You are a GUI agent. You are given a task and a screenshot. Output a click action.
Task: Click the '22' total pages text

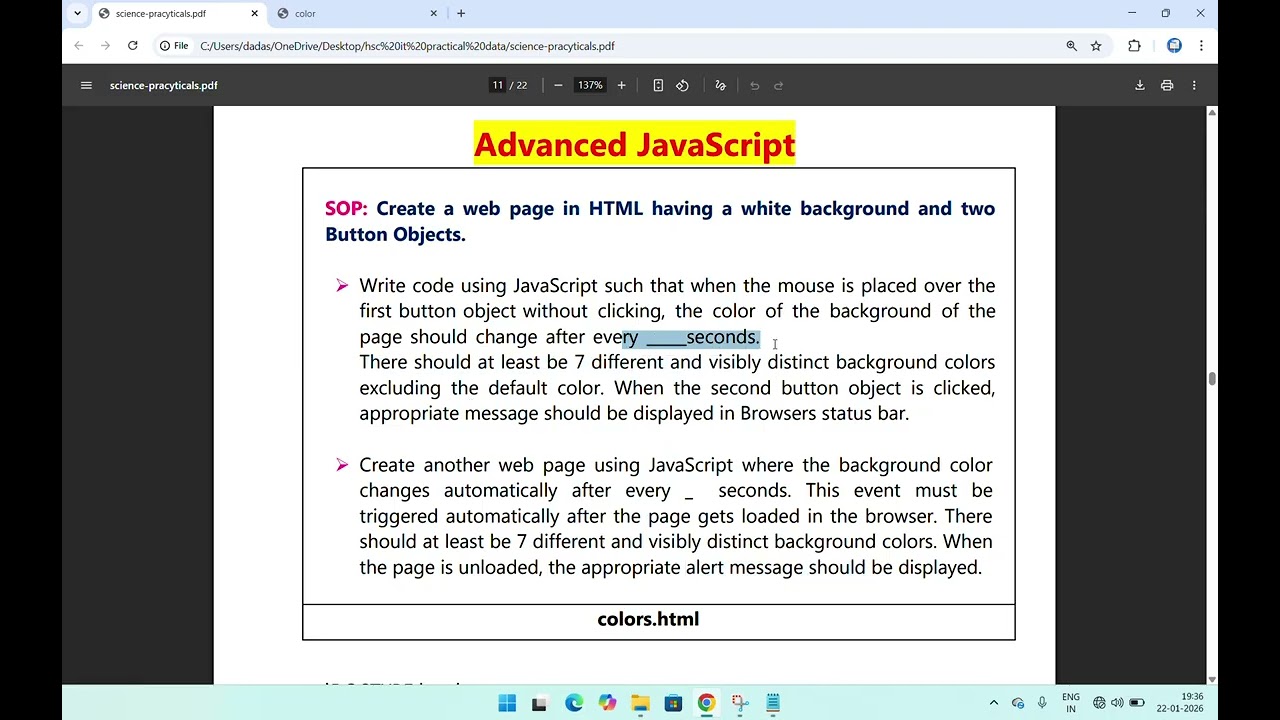pyautogui.click(x=521, y=85)
